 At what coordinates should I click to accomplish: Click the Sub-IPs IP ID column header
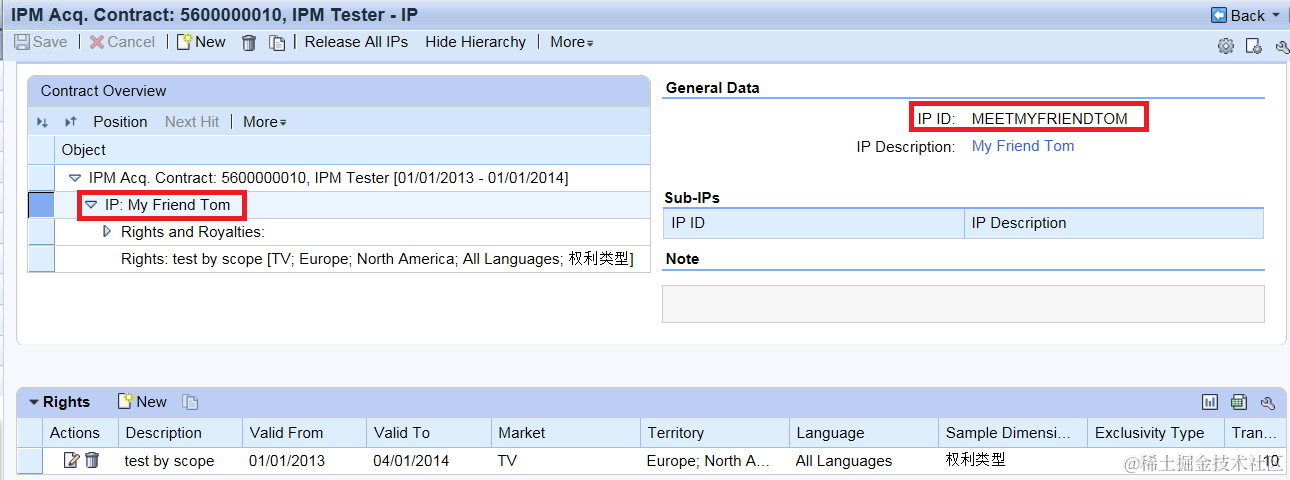tap(813, 223)
